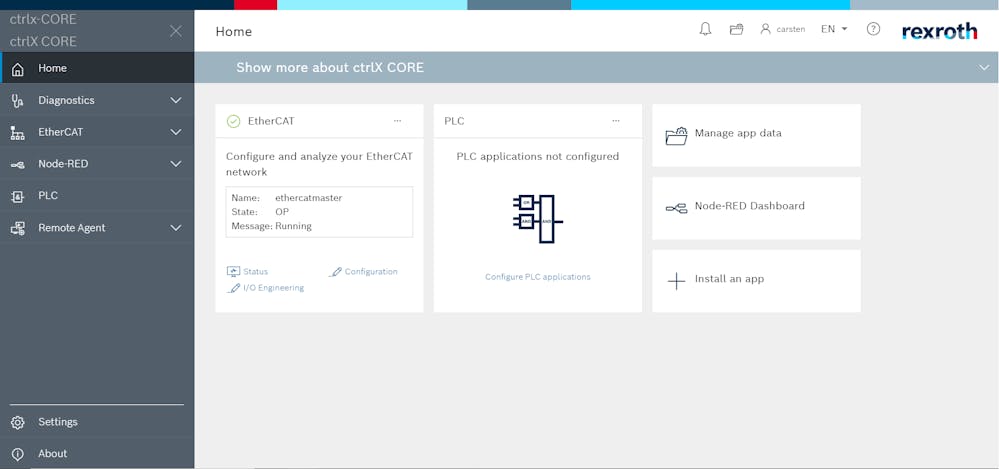Click the PLC icon in sidebar
This screenshot has height=469, width=999.
point(18,196)
